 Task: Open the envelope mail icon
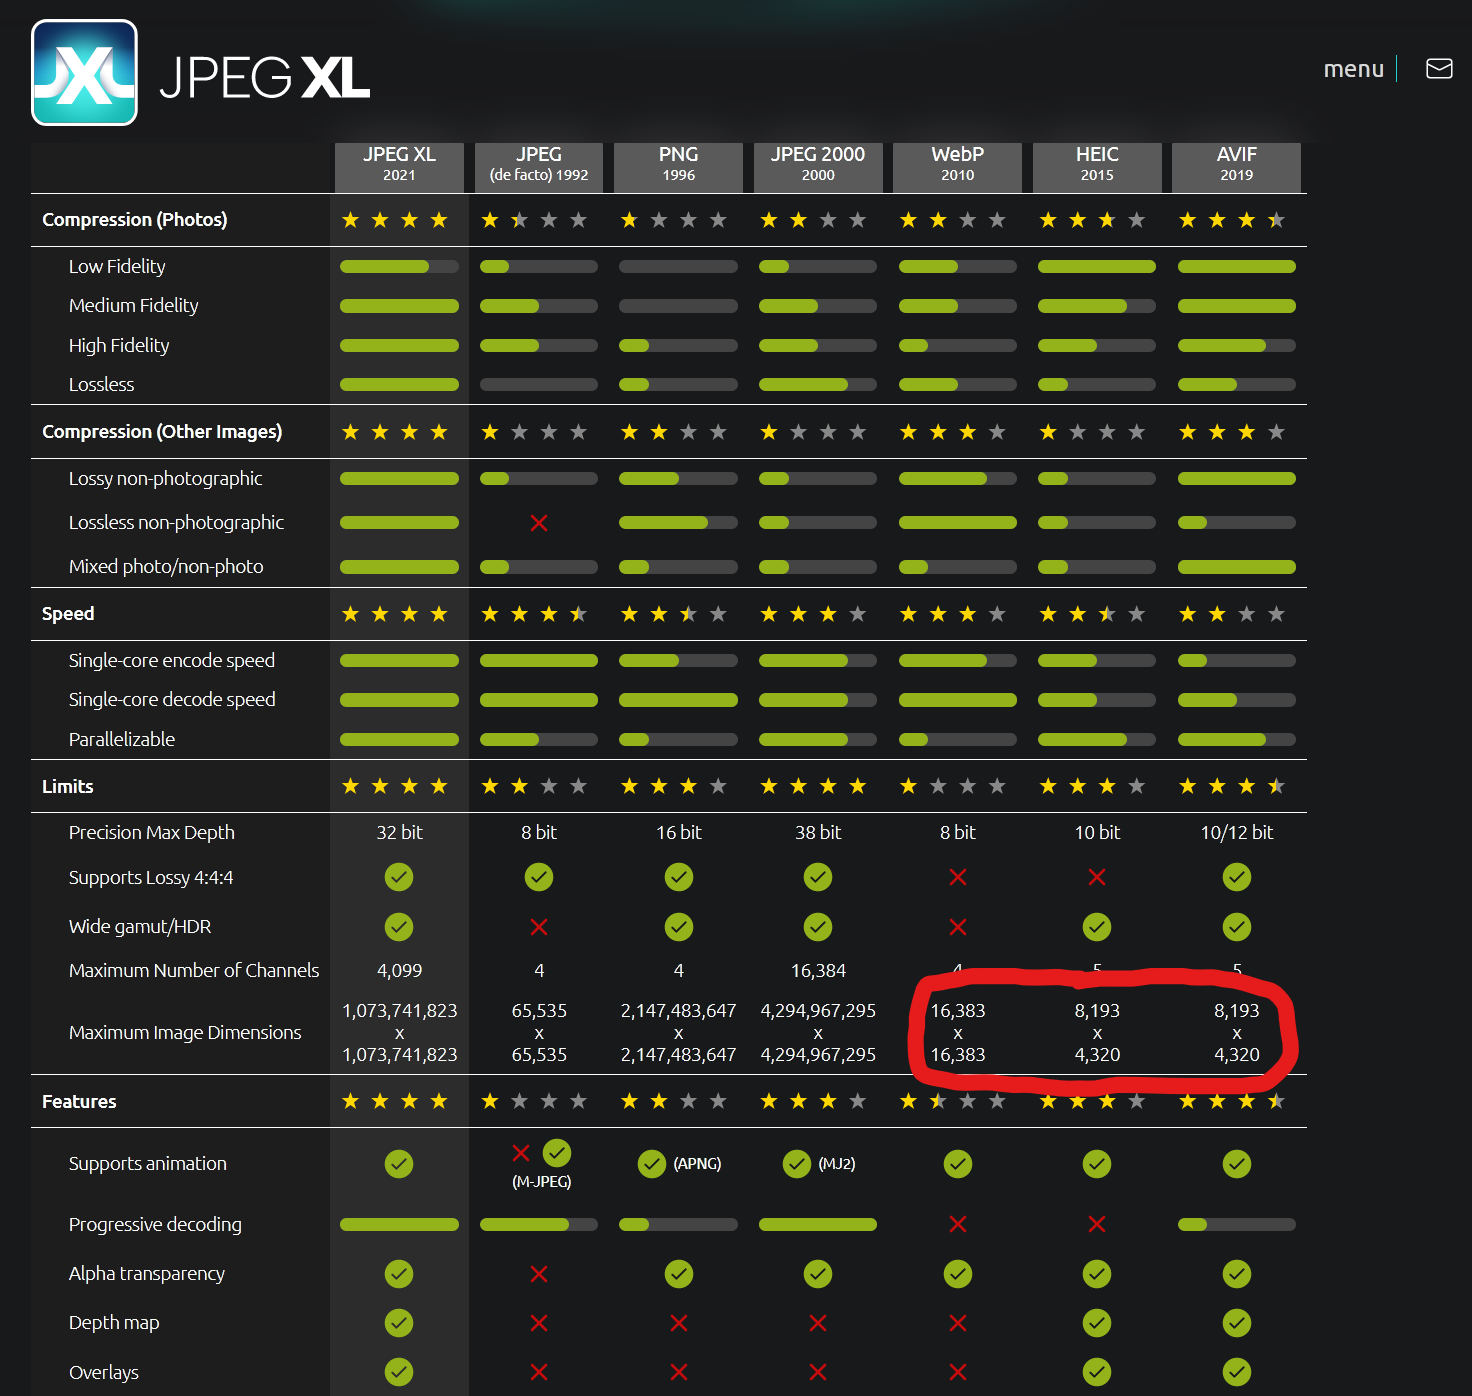[x=1439, y=68]
